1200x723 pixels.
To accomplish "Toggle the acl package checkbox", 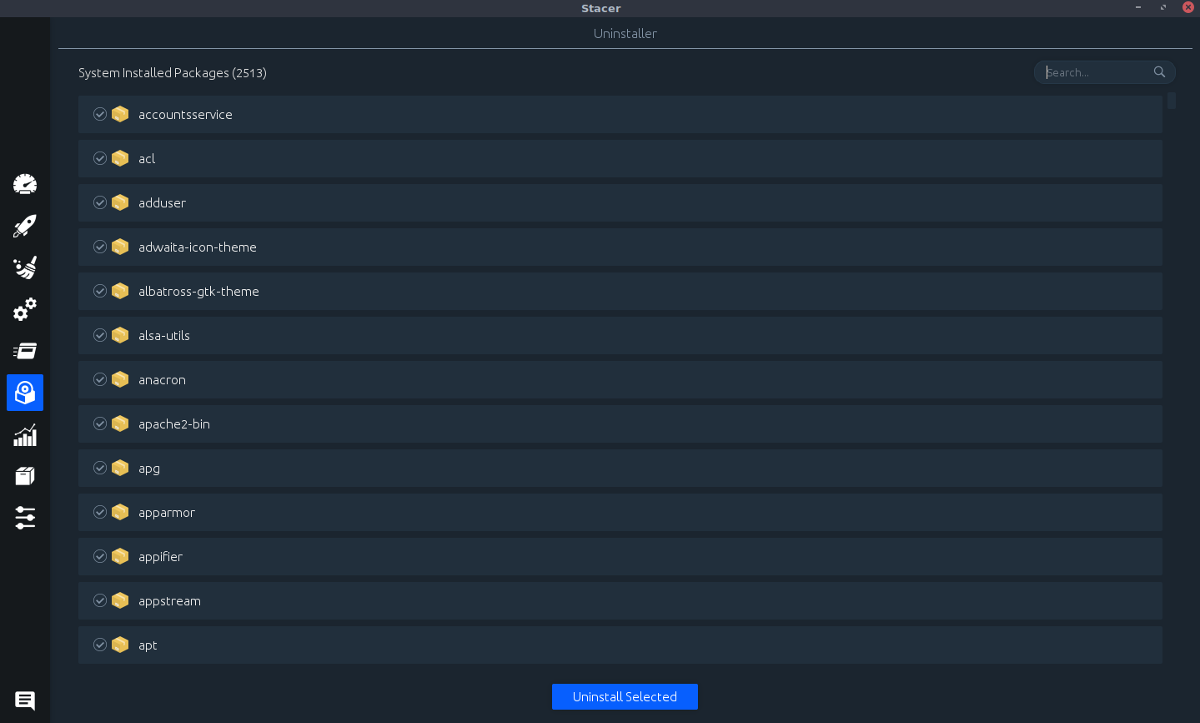I will [x=100, y=158].
